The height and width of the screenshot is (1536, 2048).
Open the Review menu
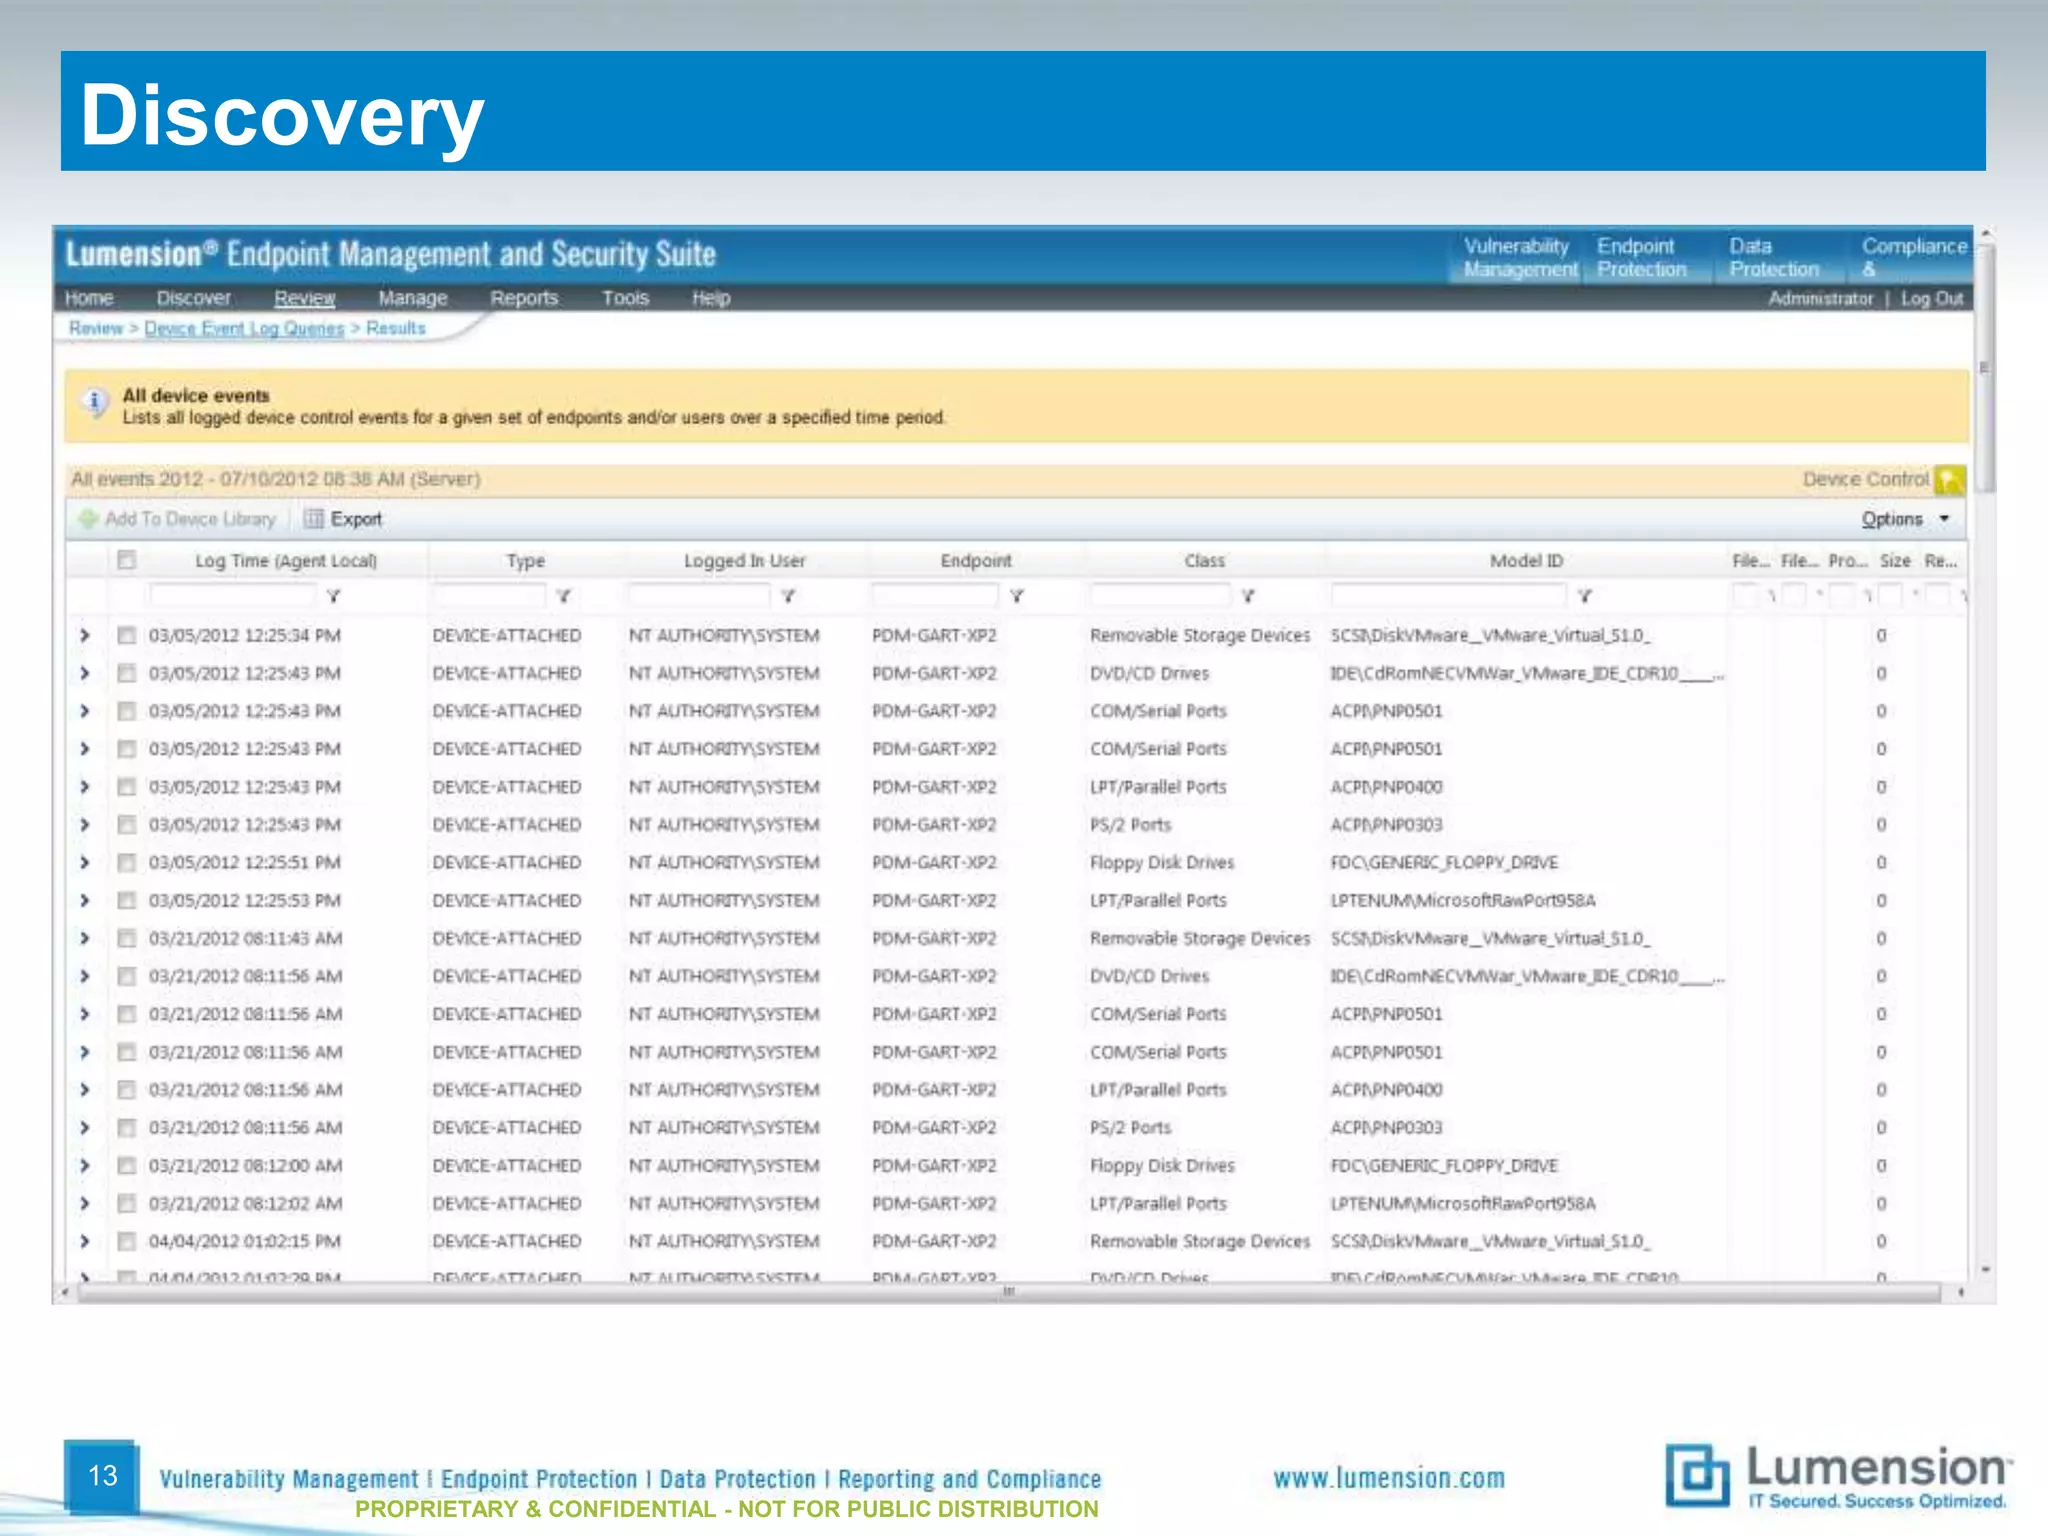coord(305,298)
